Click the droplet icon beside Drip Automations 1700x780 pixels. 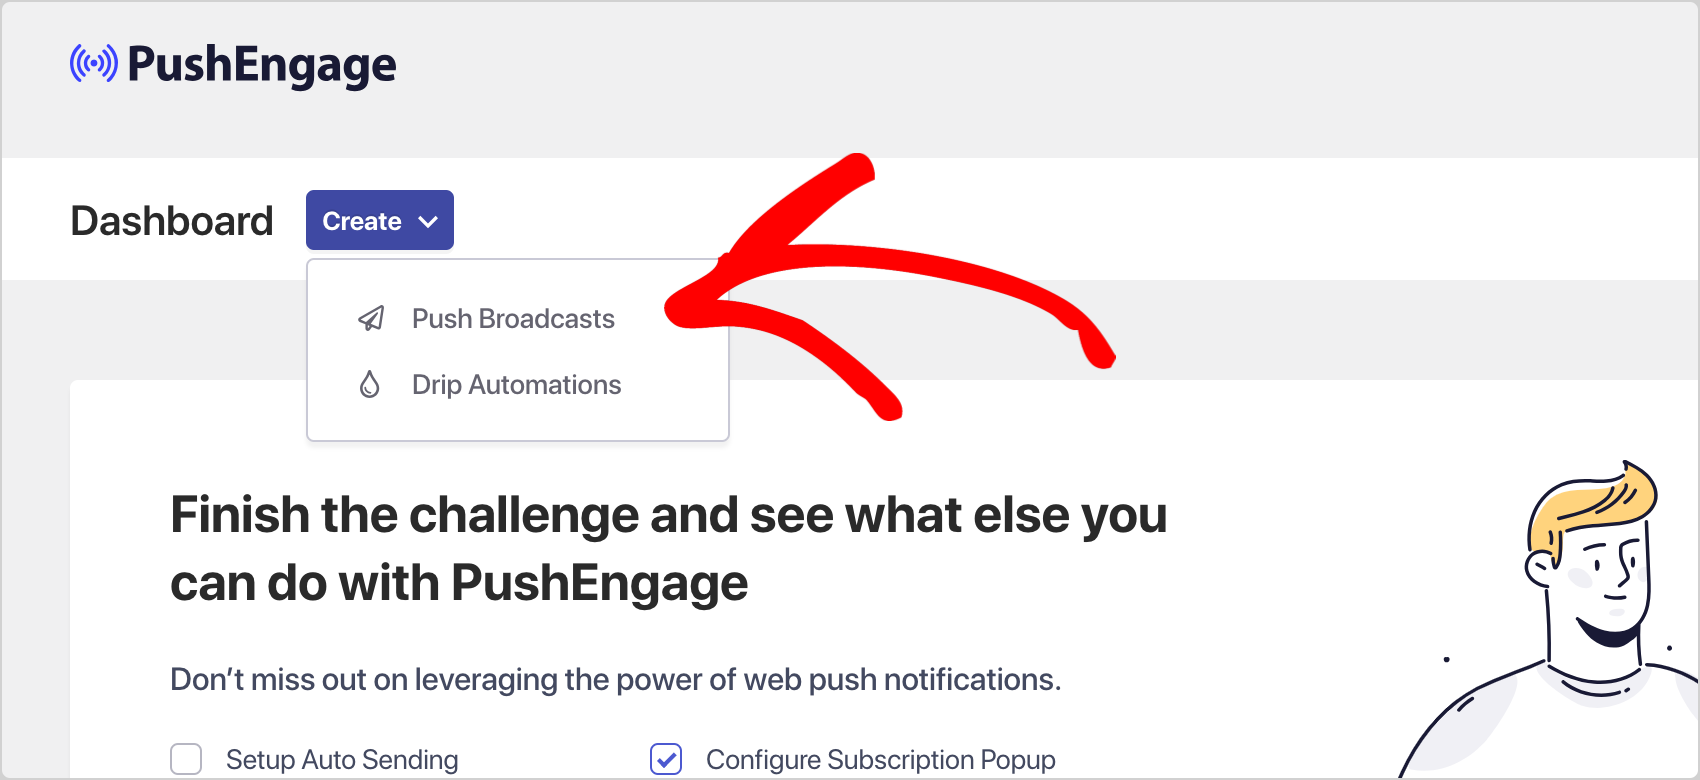coord(370,384)
